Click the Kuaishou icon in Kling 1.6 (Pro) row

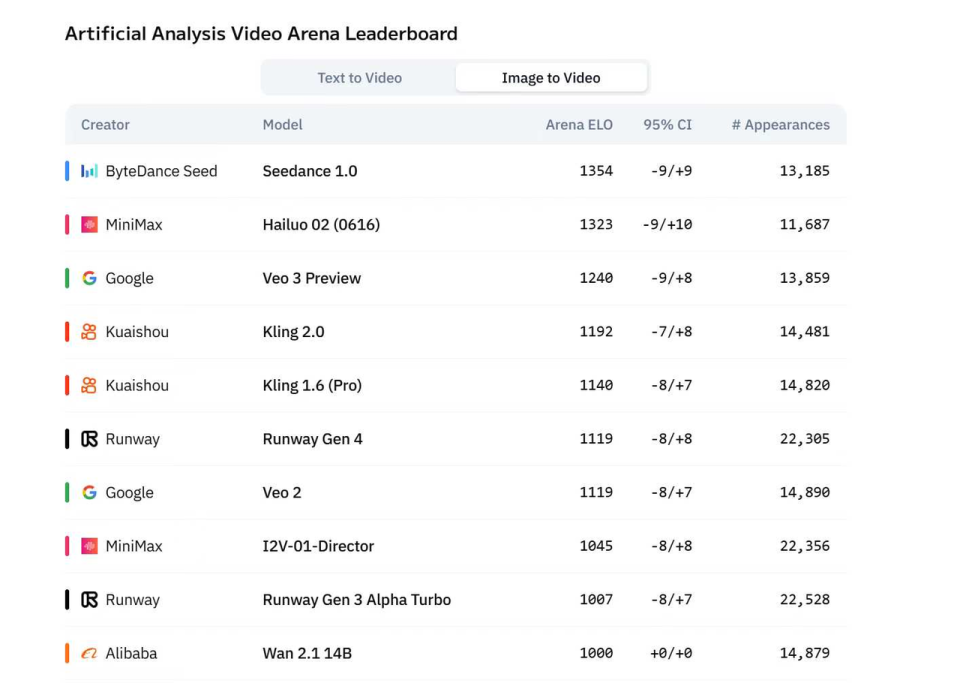tap(89, 386)
